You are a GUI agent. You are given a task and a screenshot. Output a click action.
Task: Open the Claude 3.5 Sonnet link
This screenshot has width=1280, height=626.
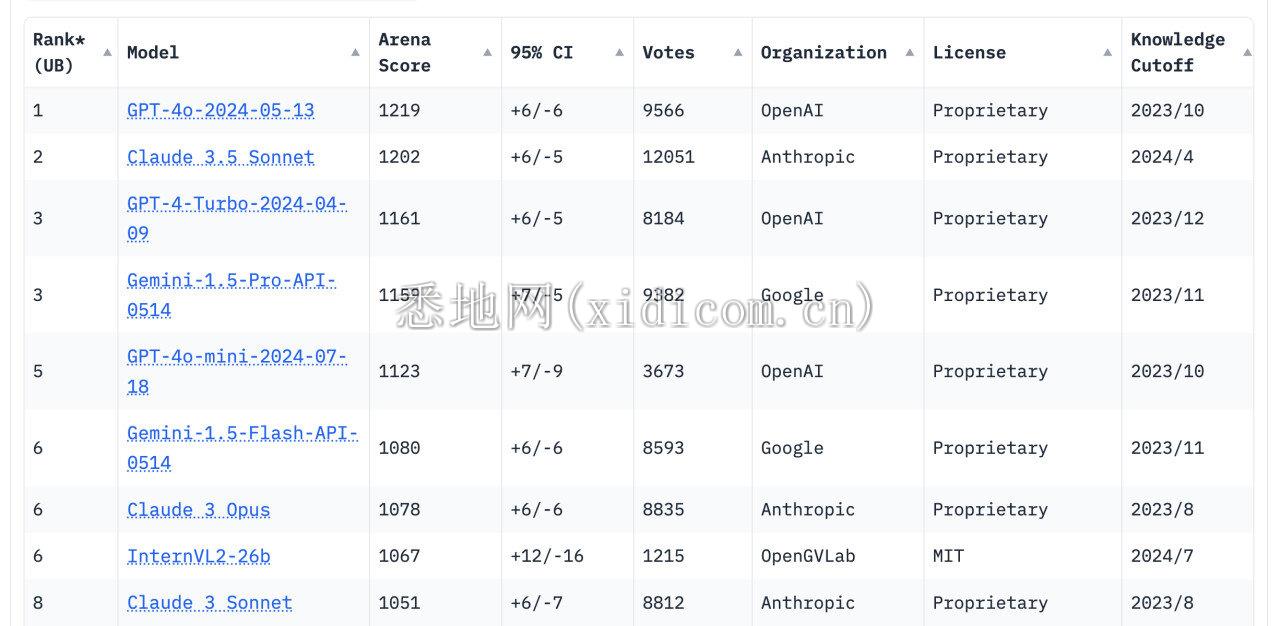click(220, 157)
